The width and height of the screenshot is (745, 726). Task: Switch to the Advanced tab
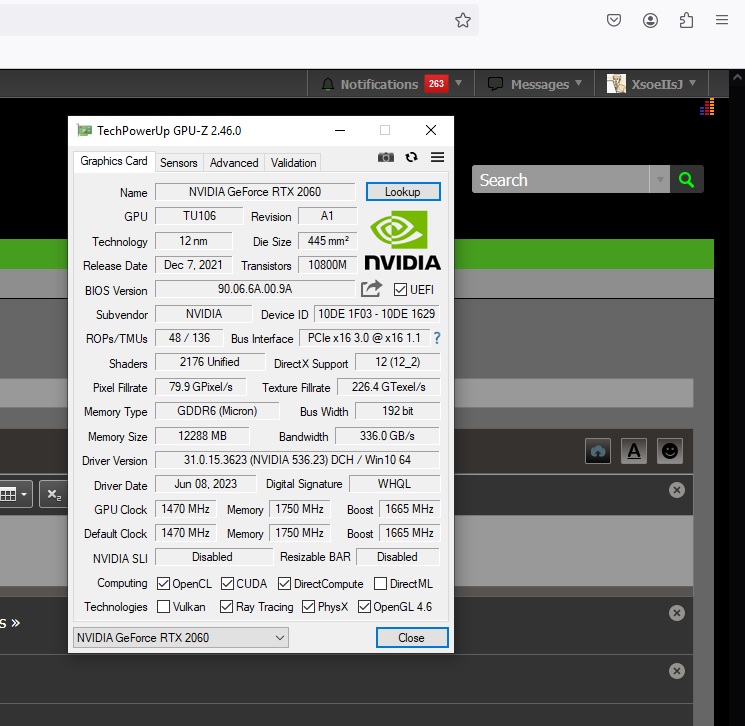[234, 163]
